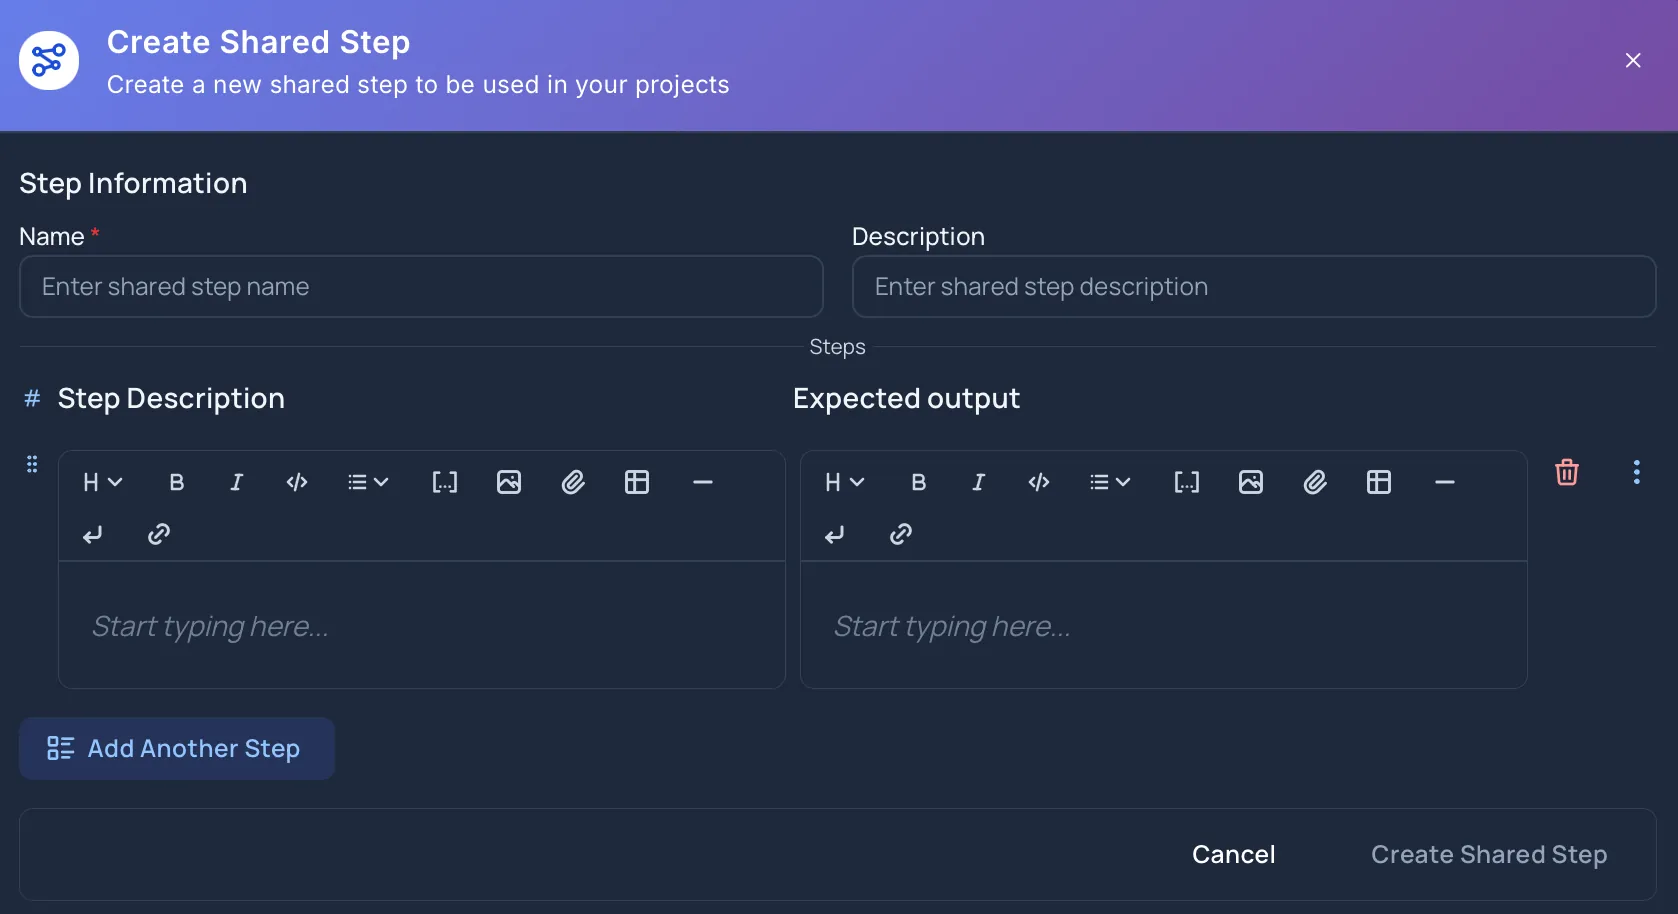Focus the shared step name field
Screen dimensions: 1678x914
tap(421, 287)
